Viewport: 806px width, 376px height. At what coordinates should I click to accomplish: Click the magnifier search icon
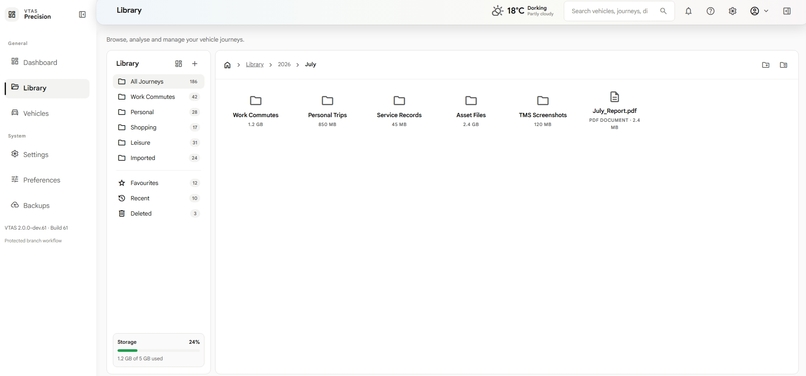pos(663,11)
